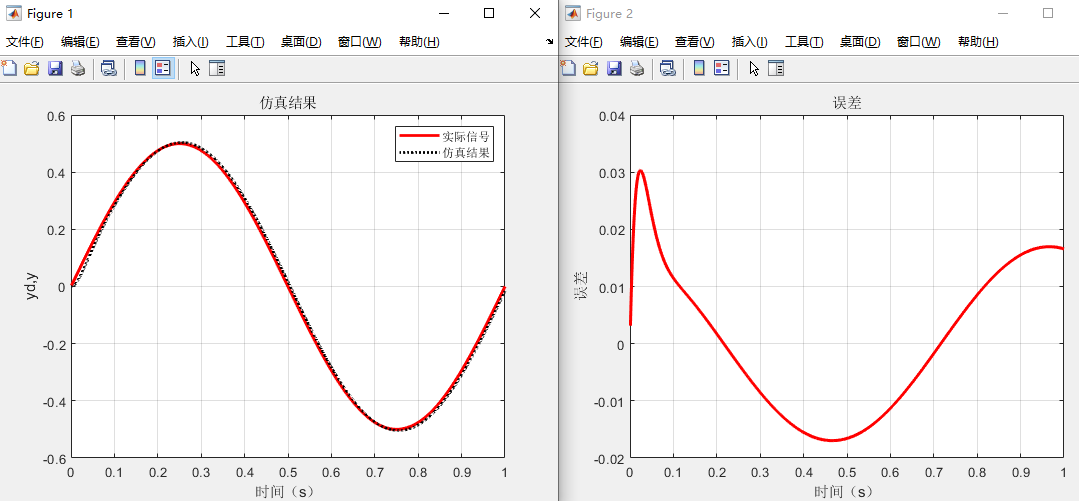The width and height of the screenshot is (1079, 501).
Task: Select Edit Plot arrow in Figure 1 toolbar
Action: [195, 68]
